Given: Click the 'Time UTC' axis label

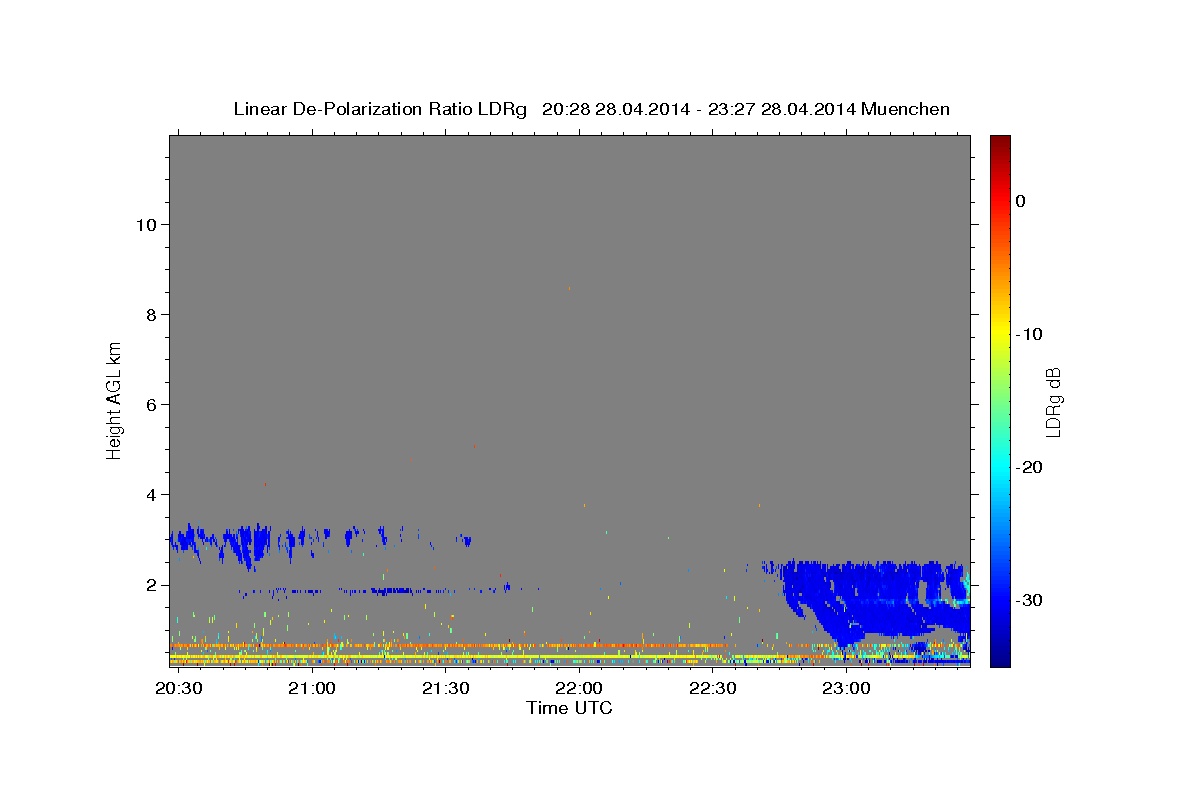Looking at the screenshot, I should pyautogui.click(x=570, y=708).
